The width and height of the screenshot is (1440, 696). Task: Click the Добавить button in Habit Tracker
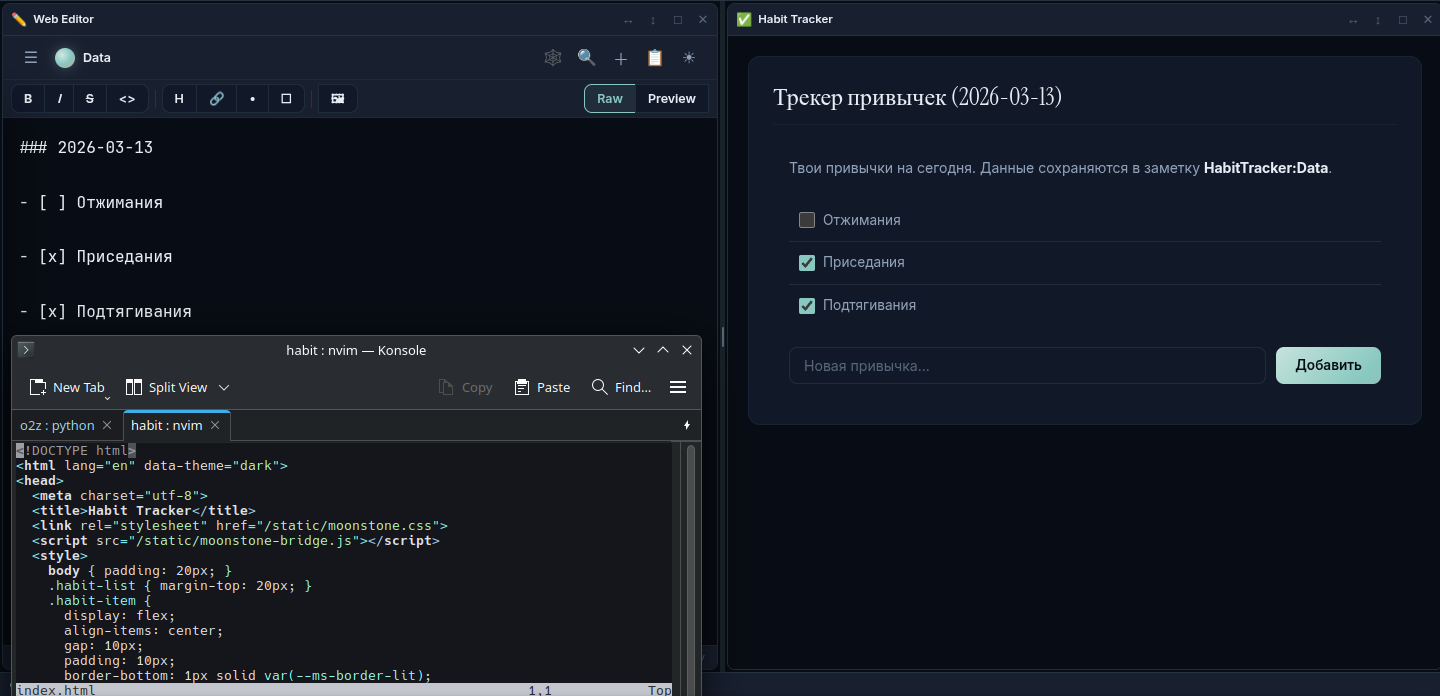click(x=1328, y=365)
